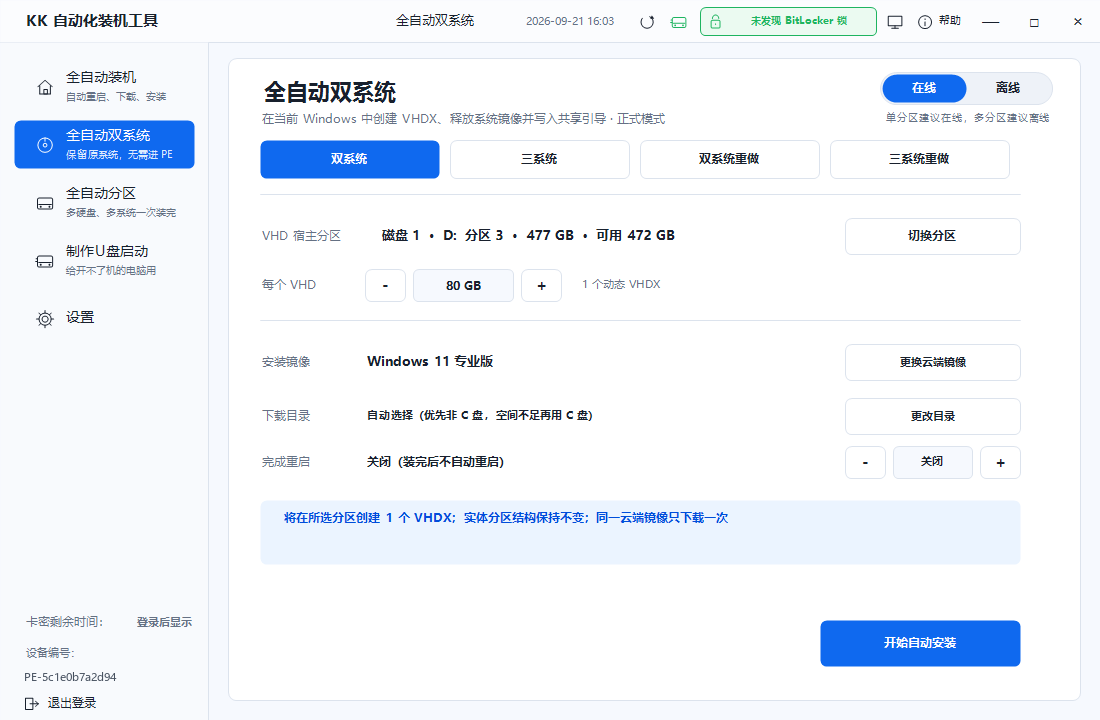Image resolution: width=1100 pixels, height=720 pixels.
Task: Click 更改目录 button
Action: (x=932, y=416)
